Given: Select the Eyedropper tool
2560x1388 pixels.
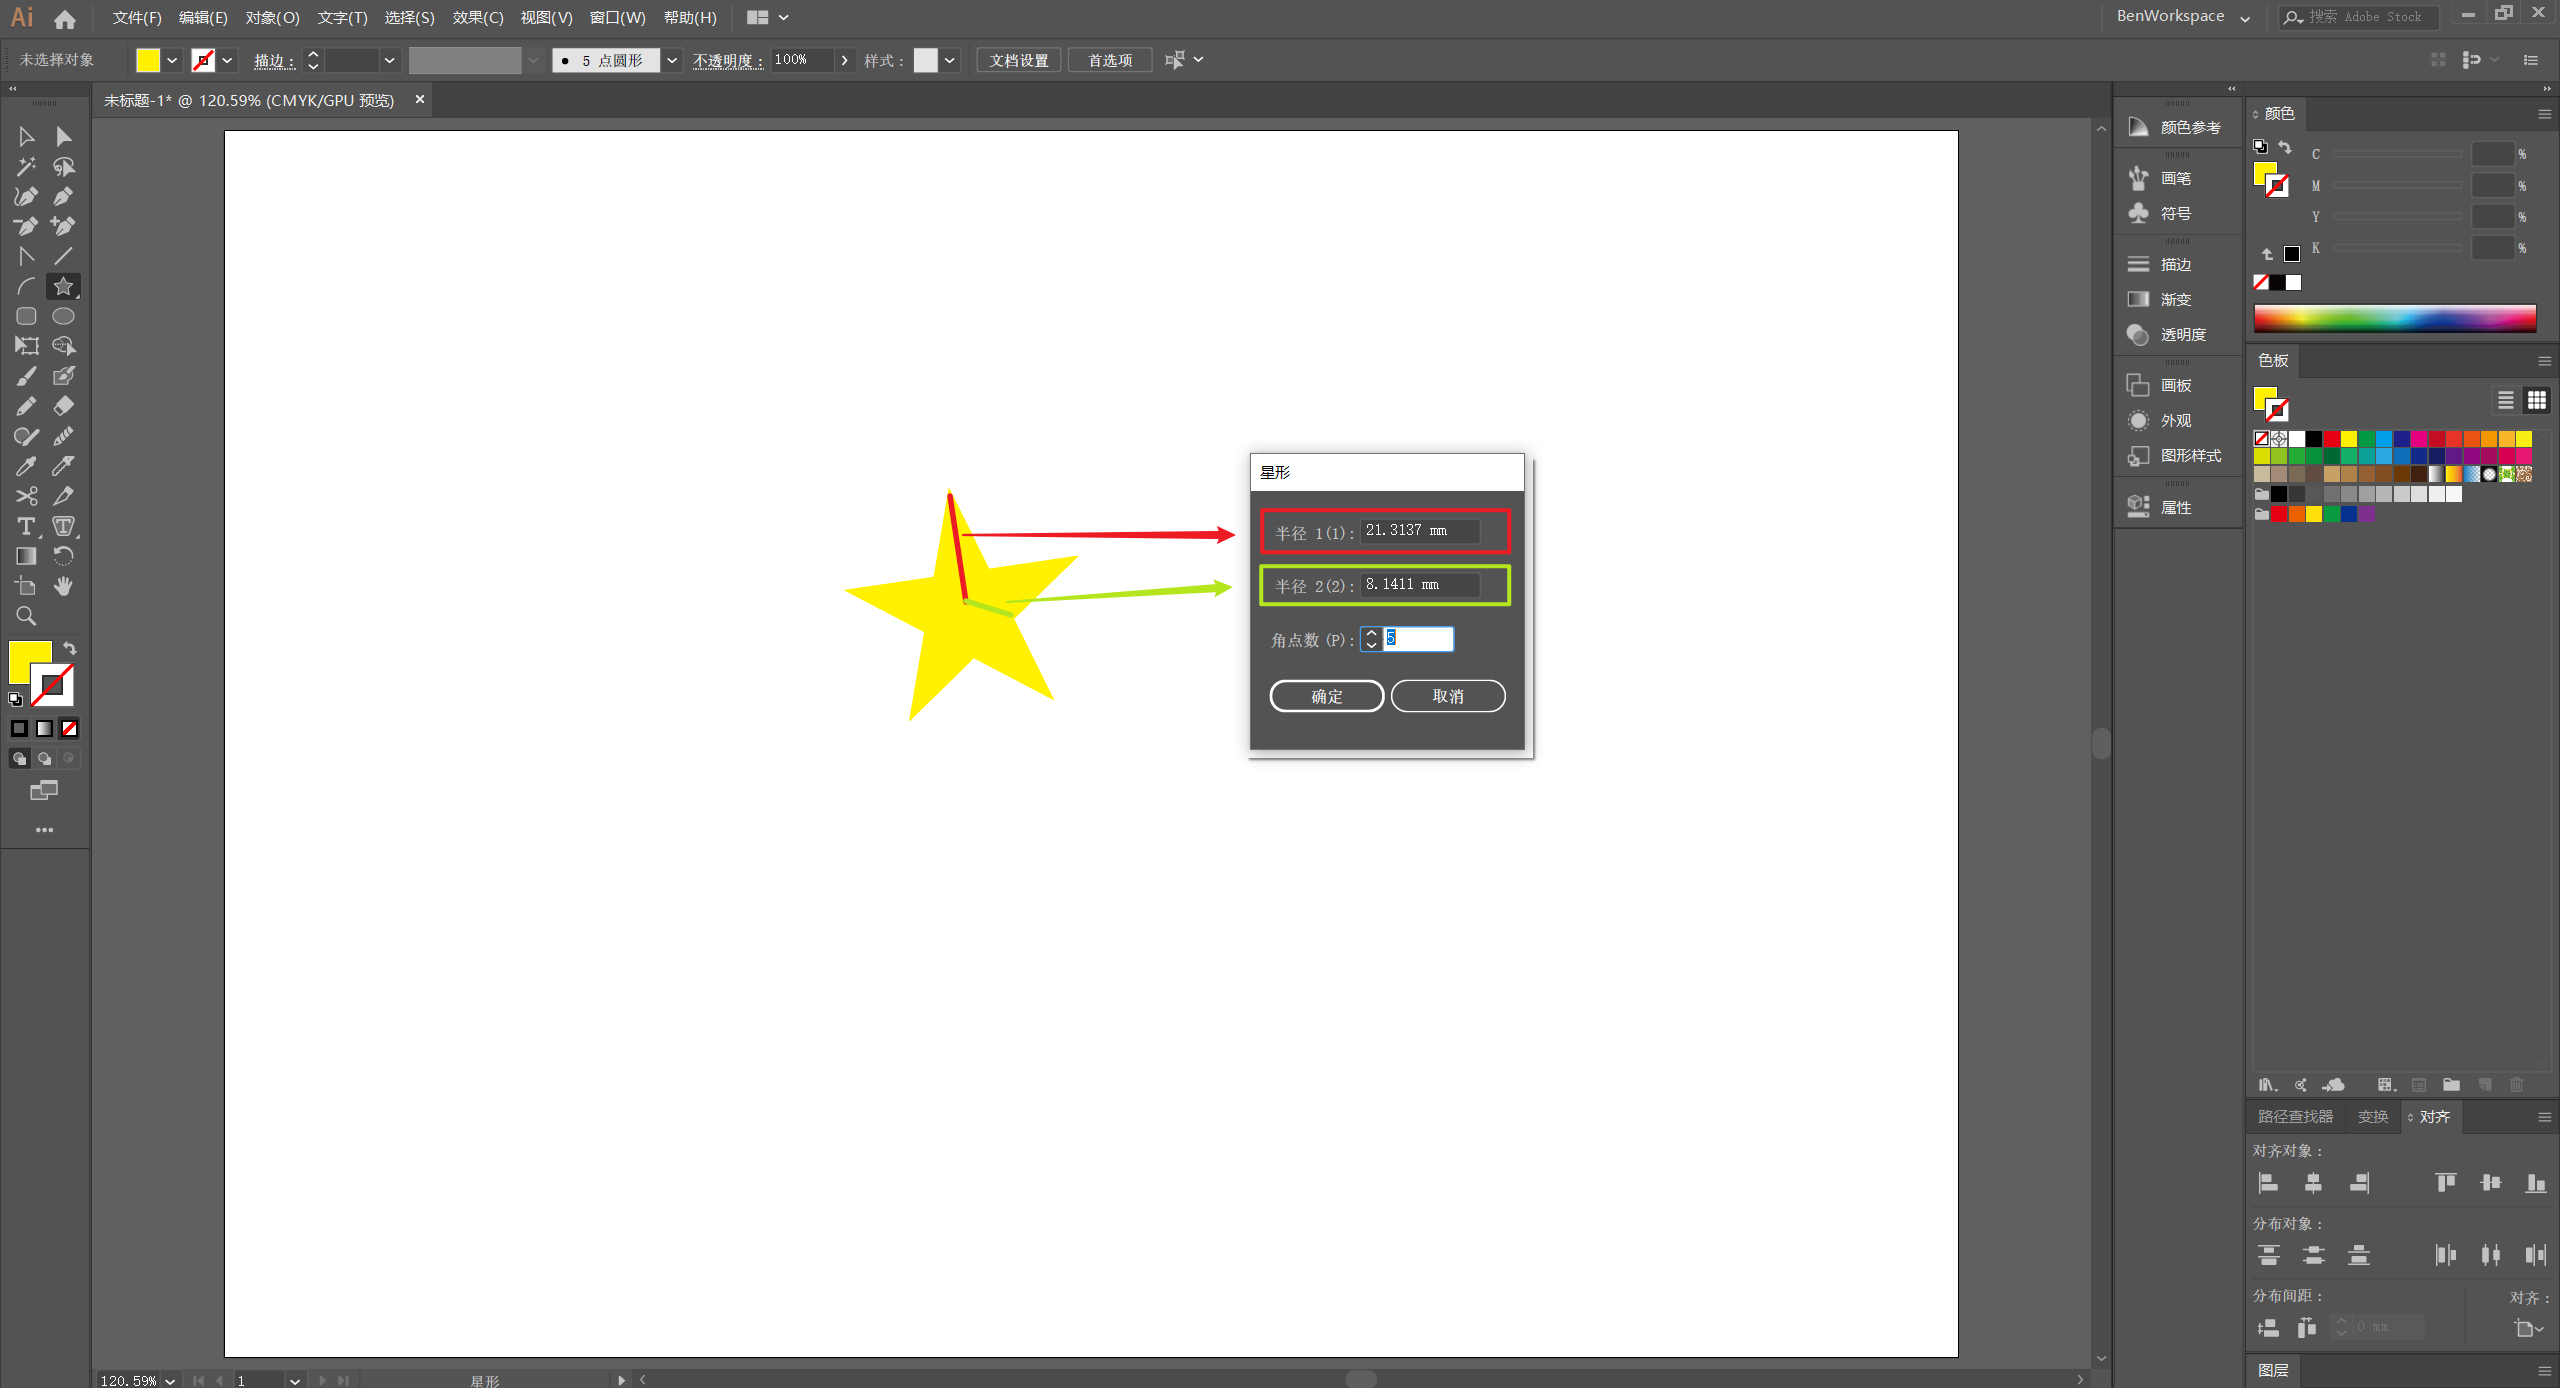Looking at the screenshot, I should click(x=26, y=466).
